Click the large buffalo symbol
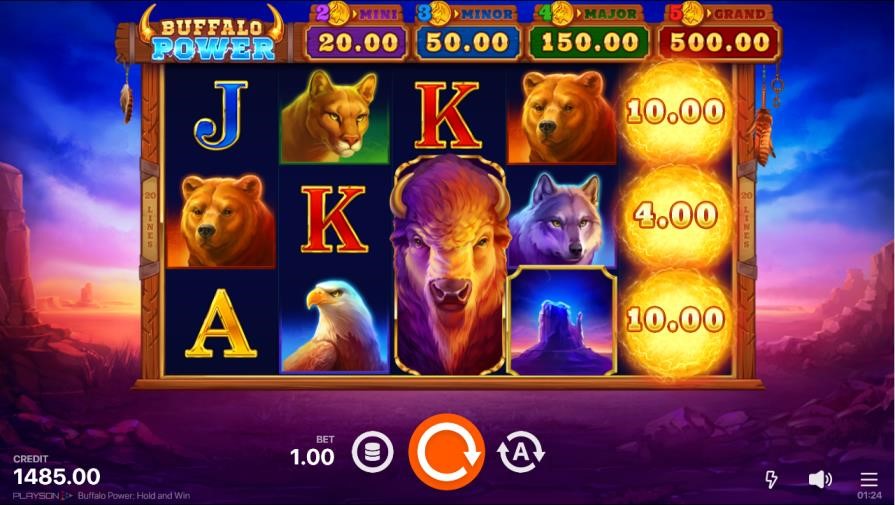The image size is (895, 505). coord(449,265)
